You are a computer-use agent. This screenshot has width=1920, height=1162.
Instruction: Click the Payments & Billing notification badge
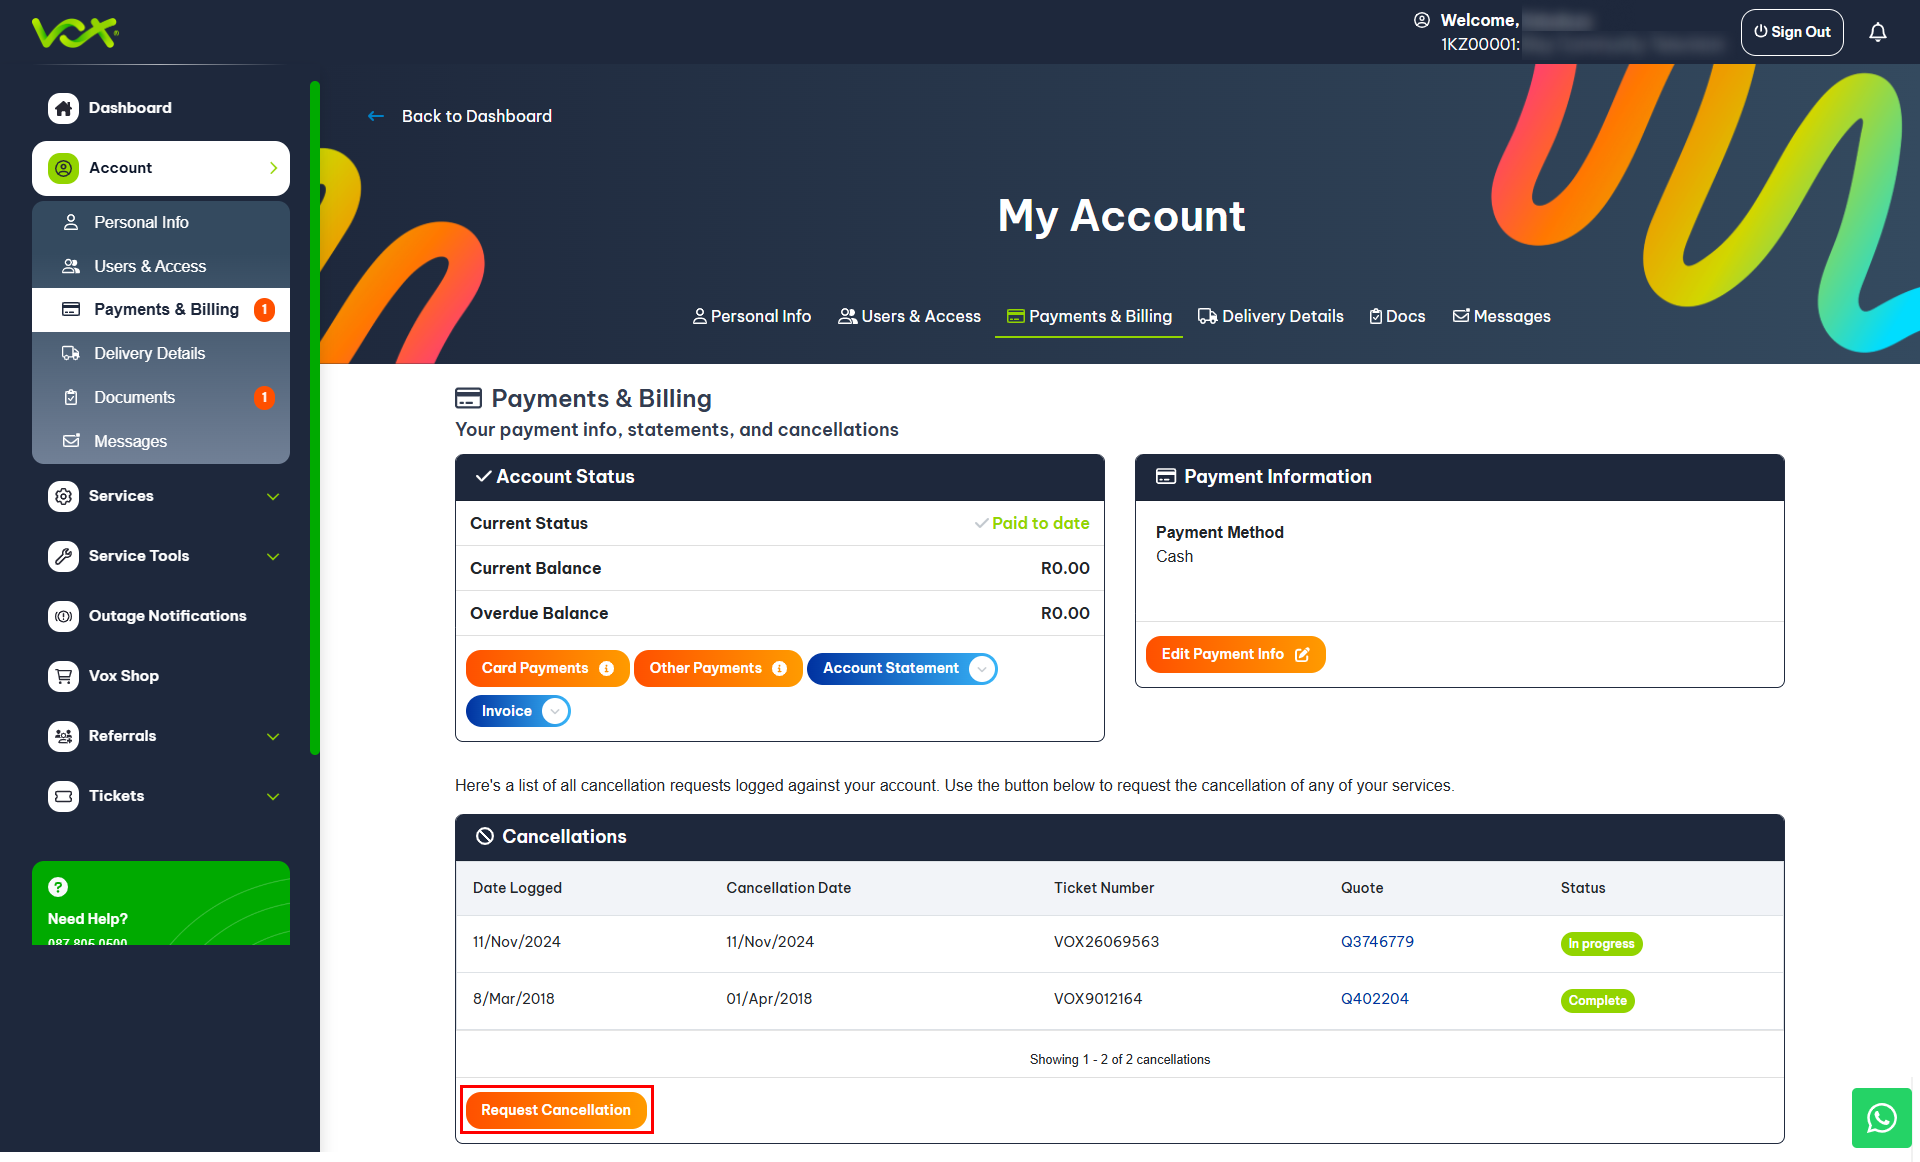coord(264,310)
